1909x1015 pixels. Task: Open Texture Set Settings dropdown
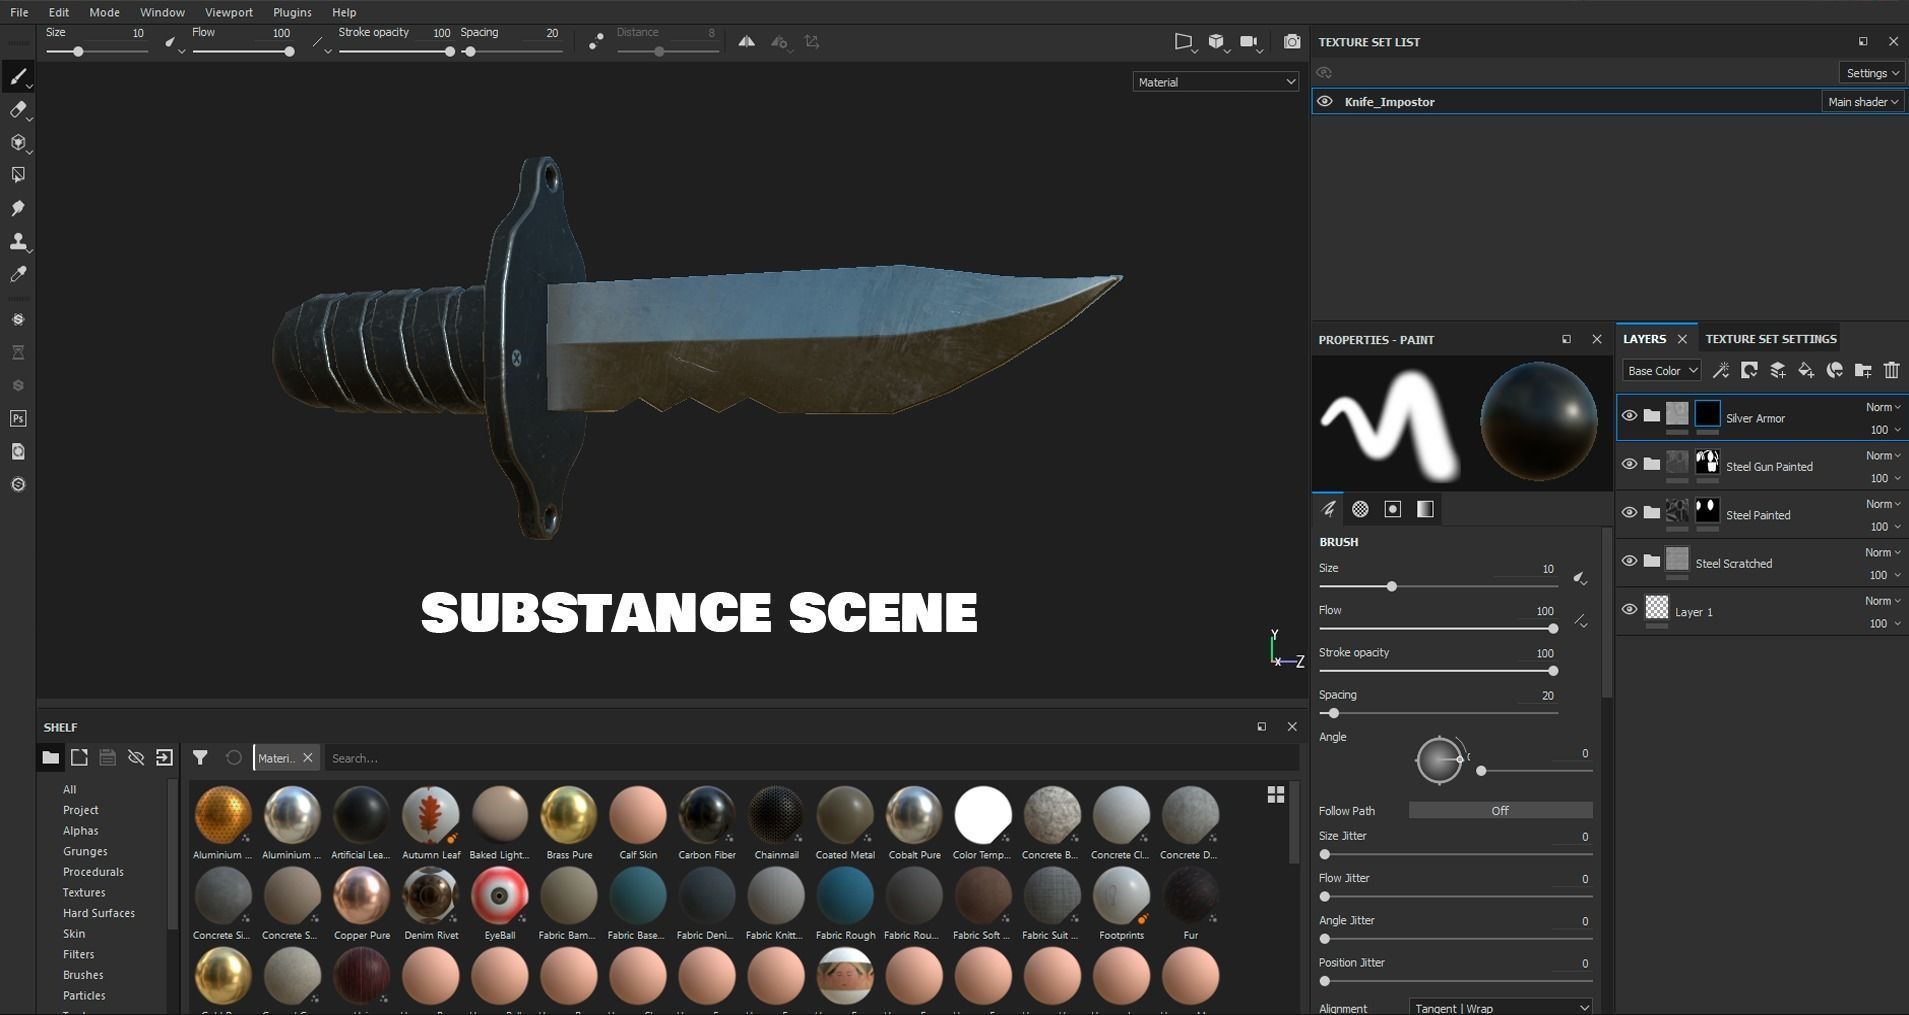[1871, 73]
